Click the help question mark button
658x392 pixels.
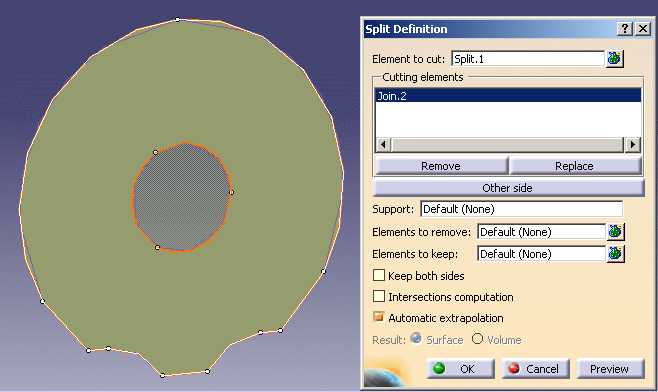(x=625, y=29)
